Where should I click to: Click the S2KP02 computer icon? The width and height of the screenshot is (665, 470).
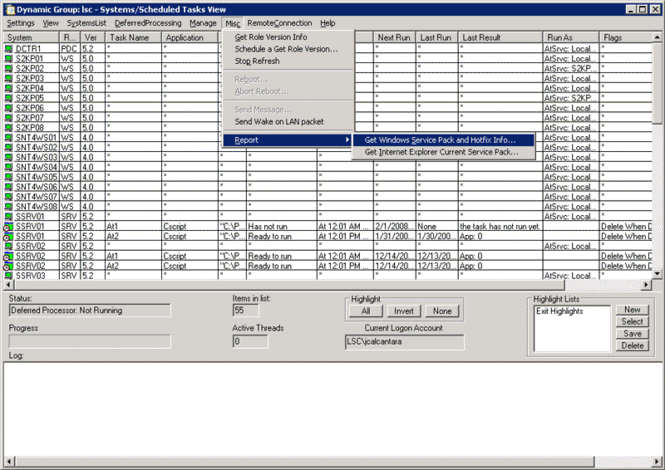coord(8,68)
